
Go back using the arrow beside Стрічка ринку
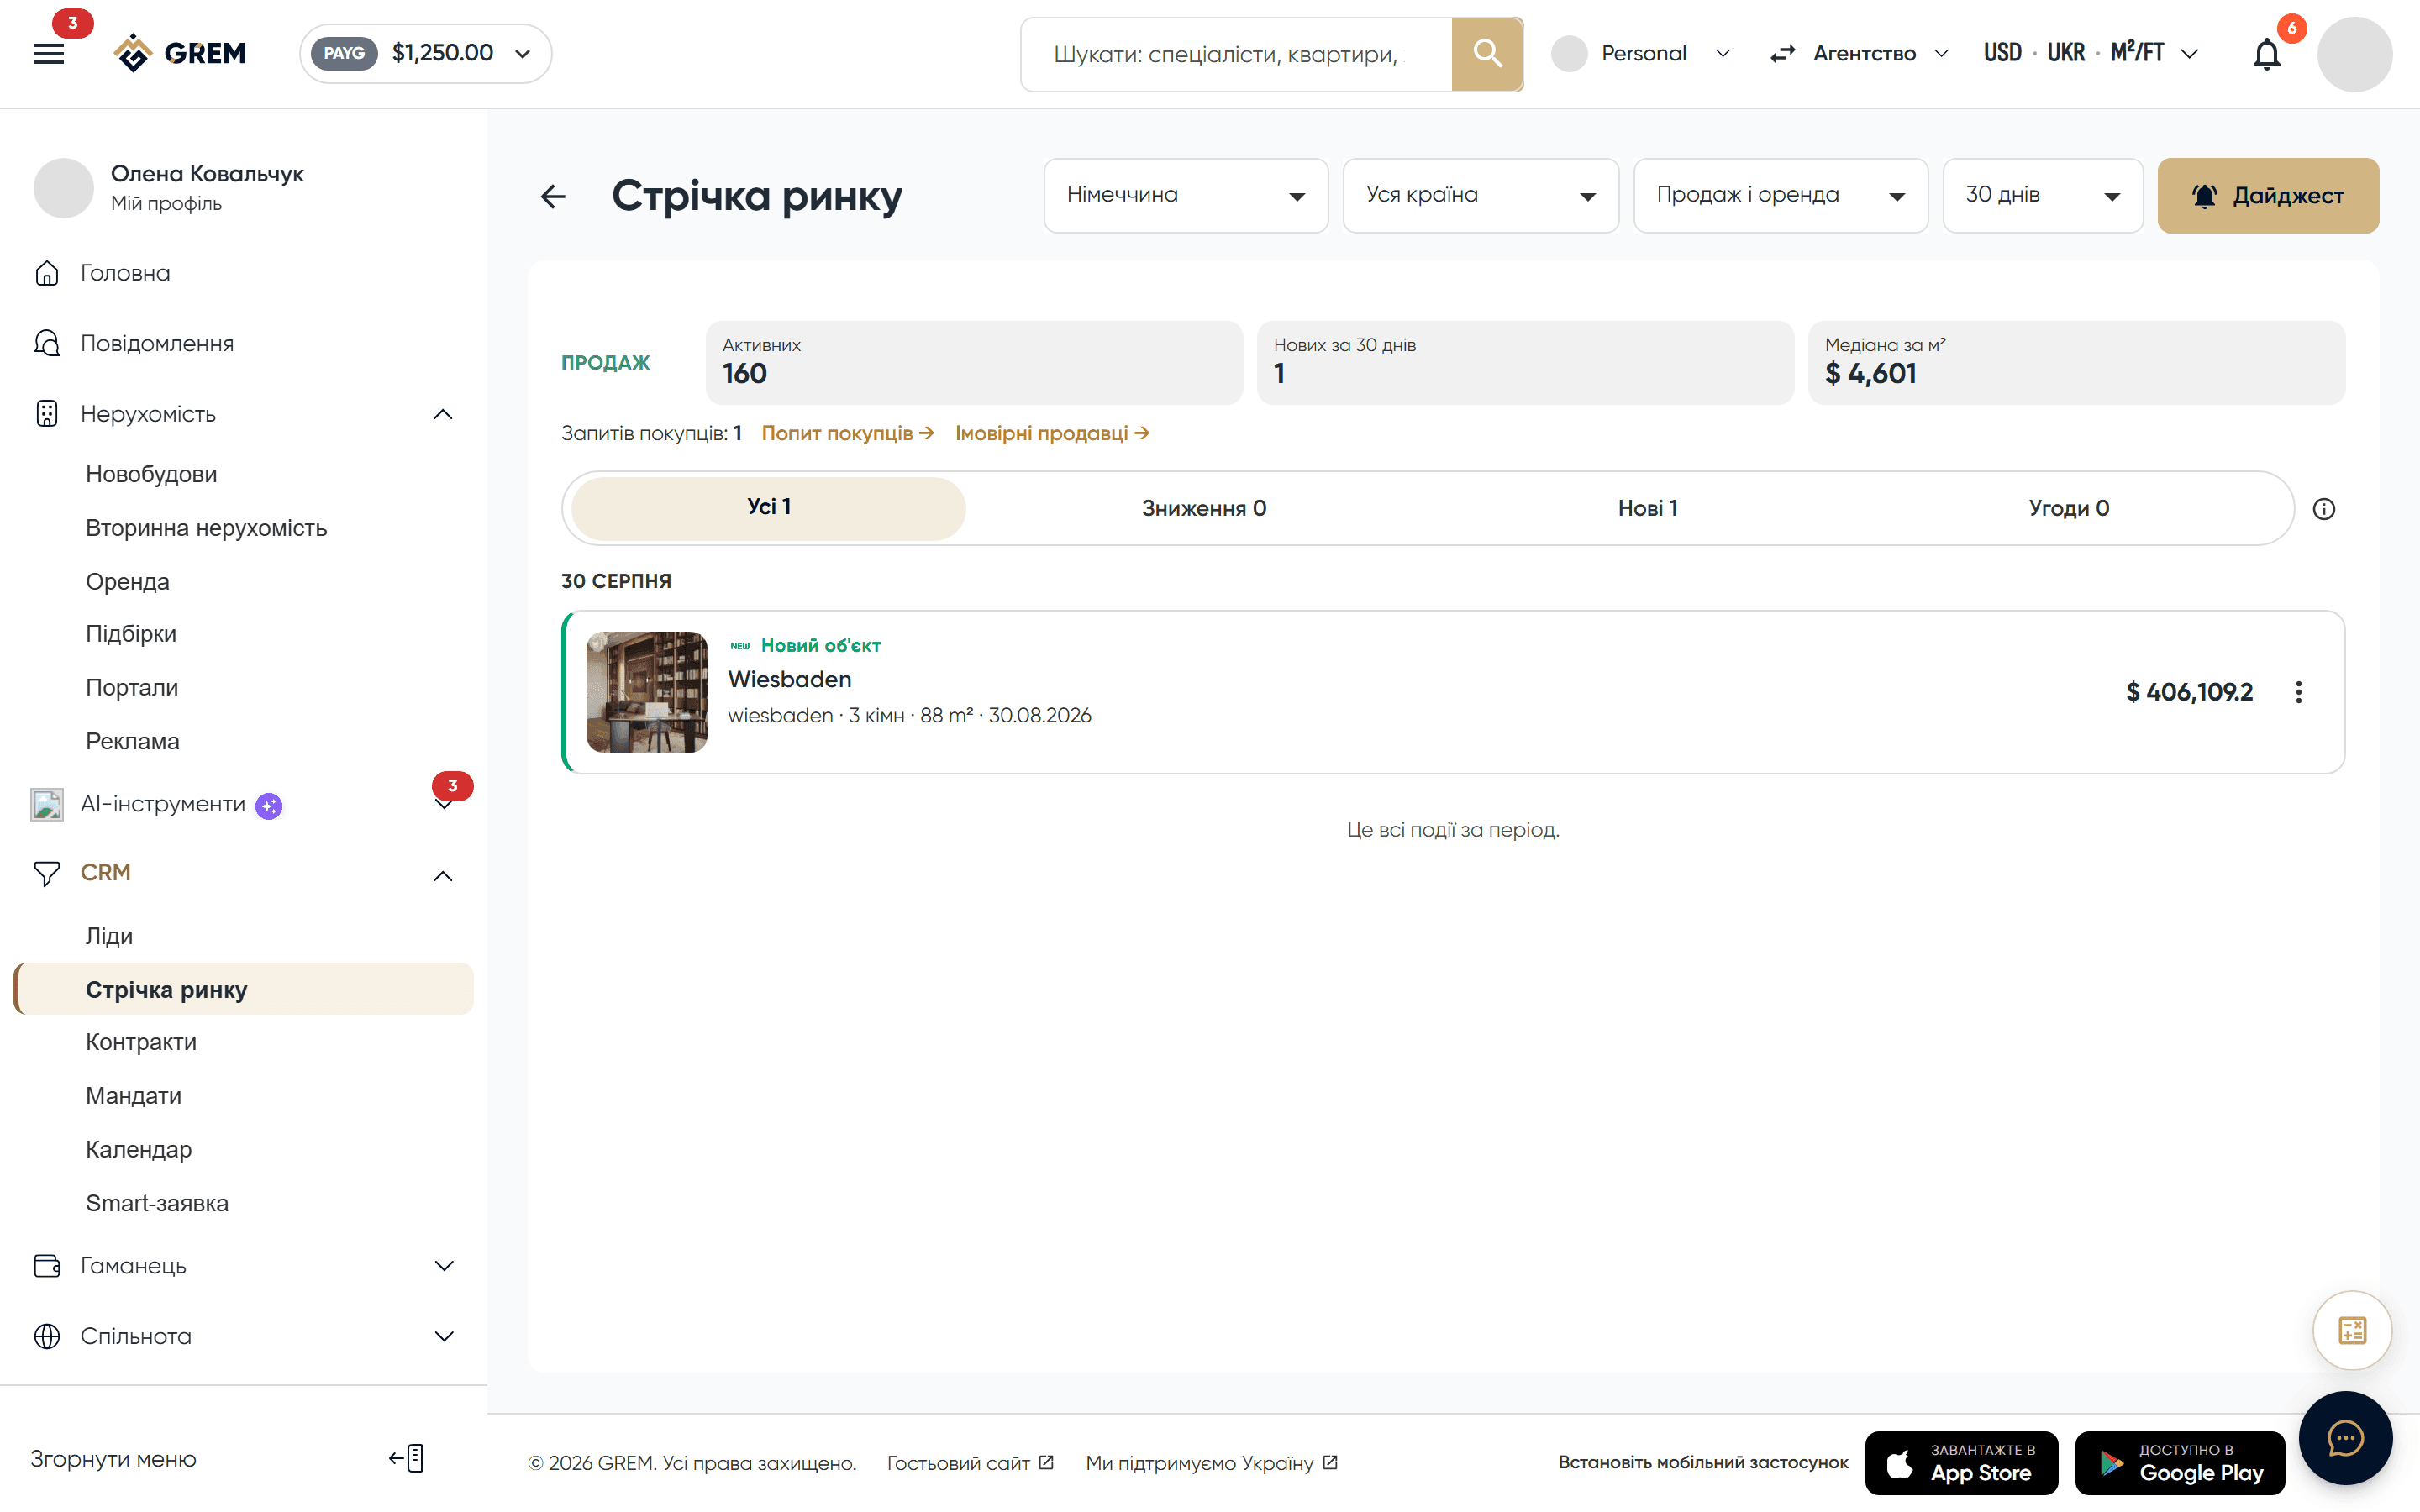pyautogui.click(x=553, y=196)
